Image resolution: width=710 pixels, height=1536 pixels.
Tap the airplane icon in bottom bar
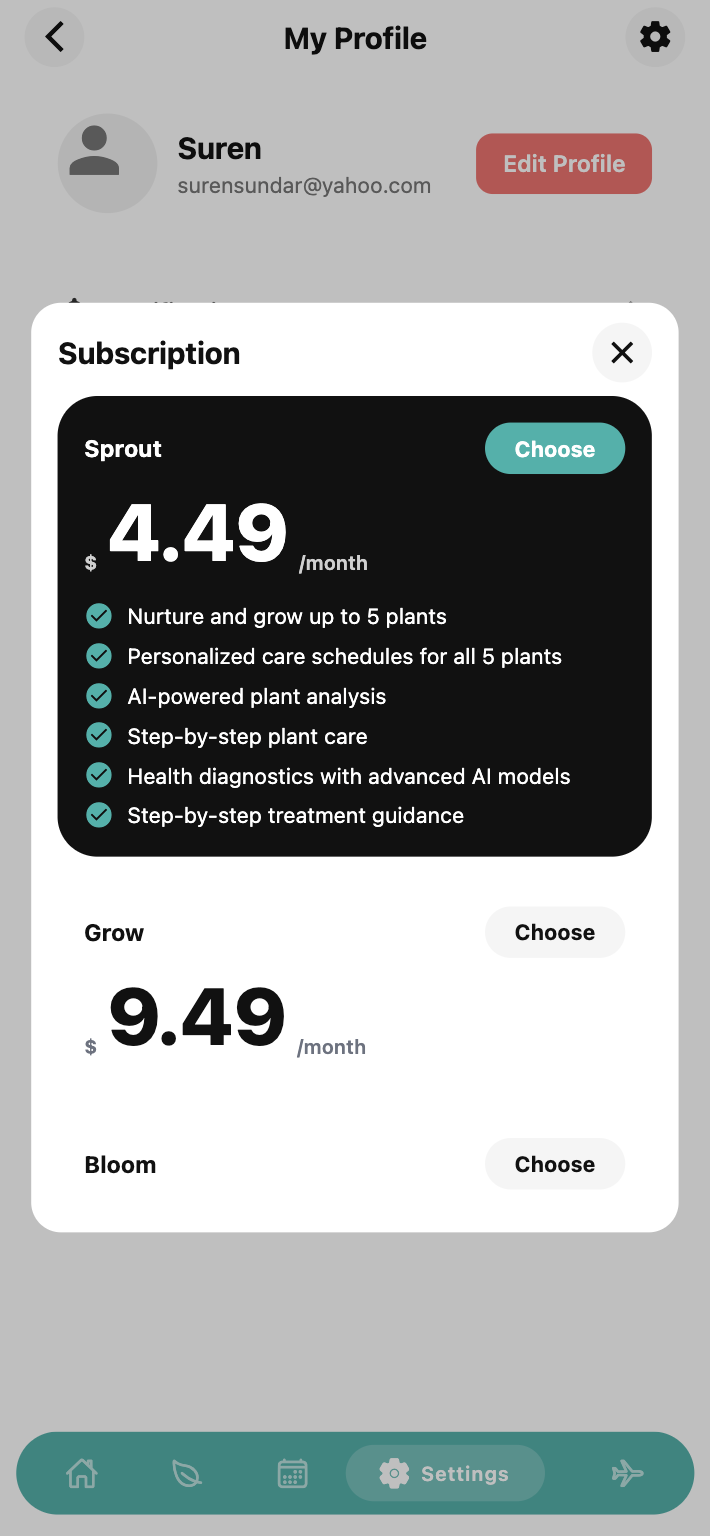pos(627,1473)
